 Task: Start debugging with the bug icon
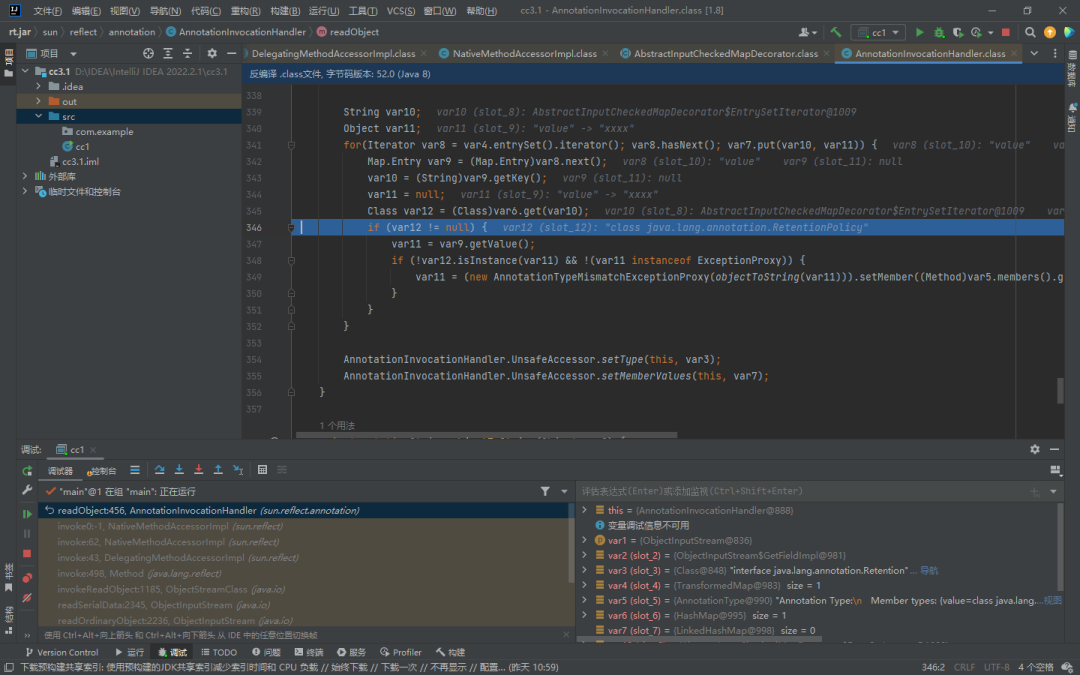[x=939, y=32]
